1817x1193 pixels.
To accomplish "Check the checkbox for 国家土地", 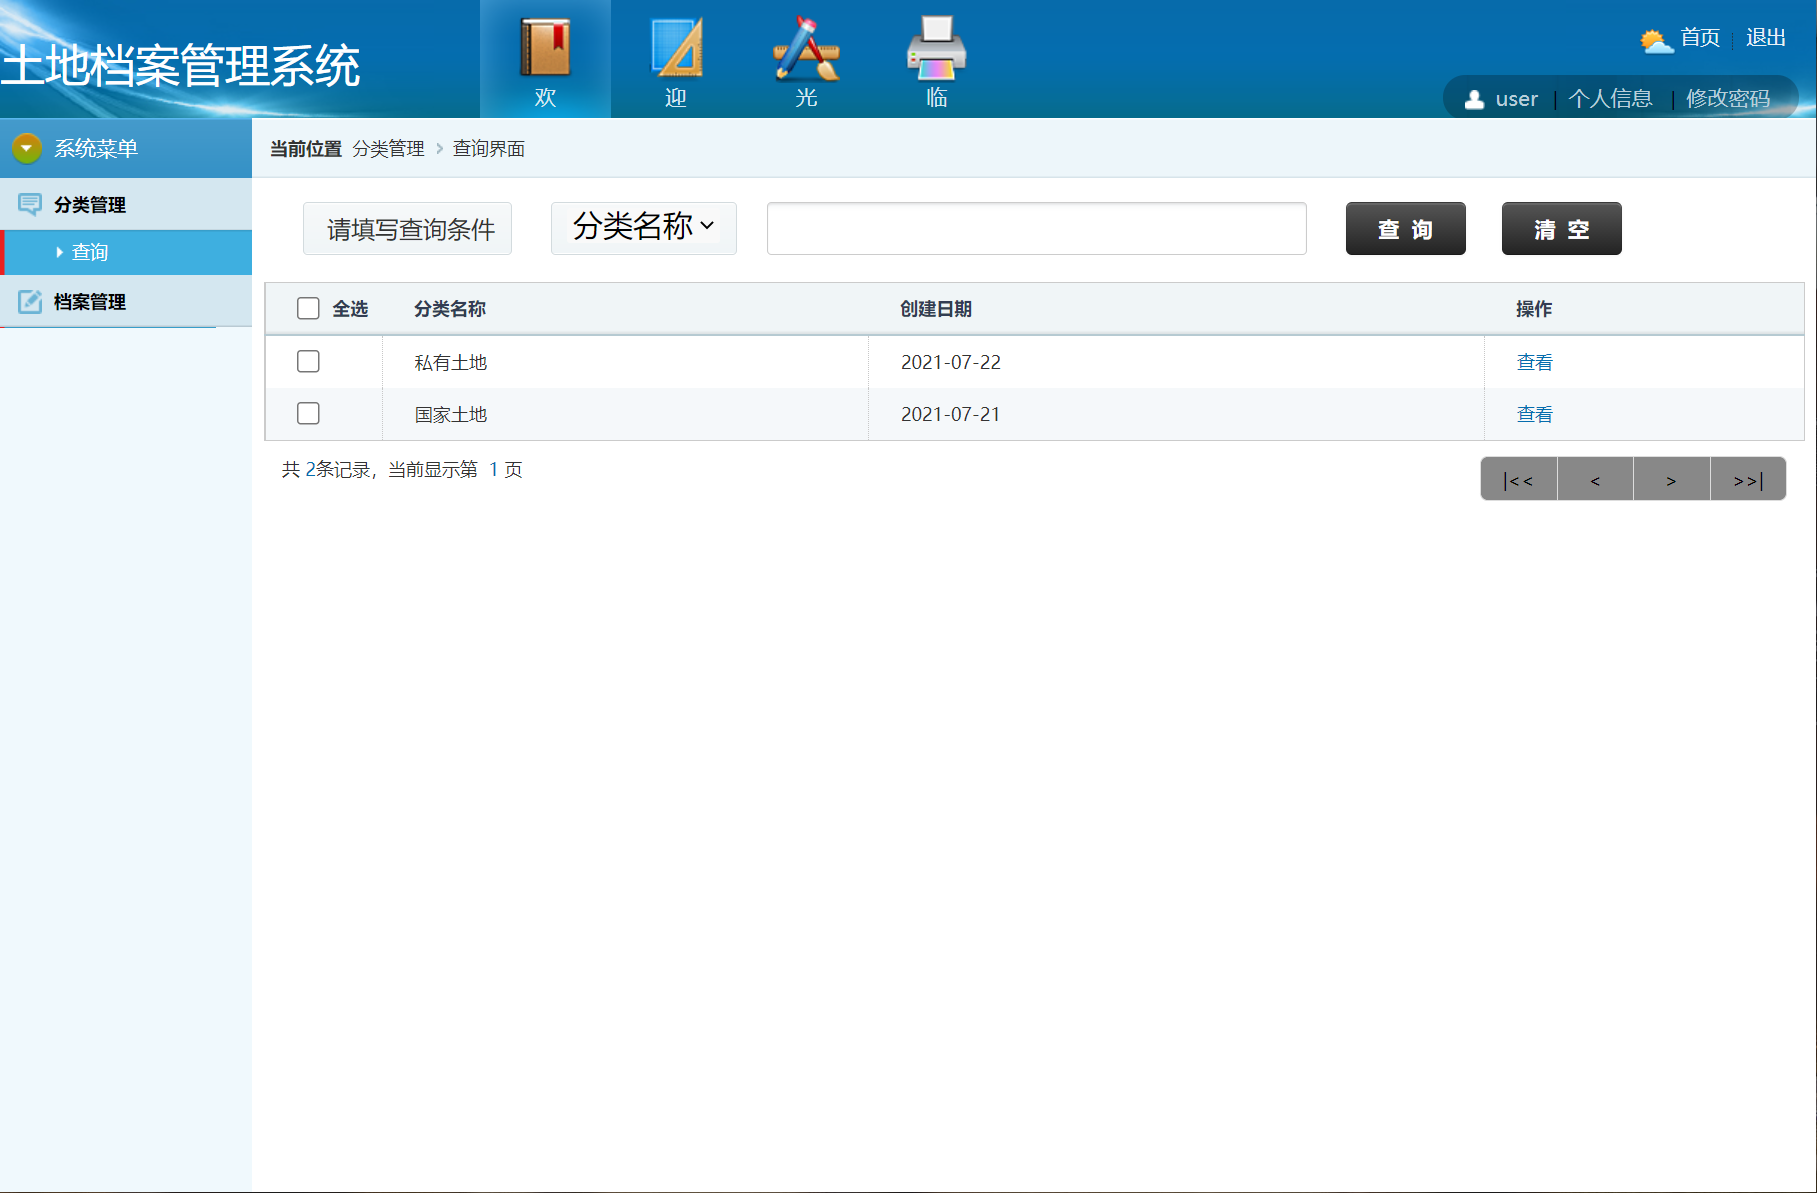I will point(308,413).
